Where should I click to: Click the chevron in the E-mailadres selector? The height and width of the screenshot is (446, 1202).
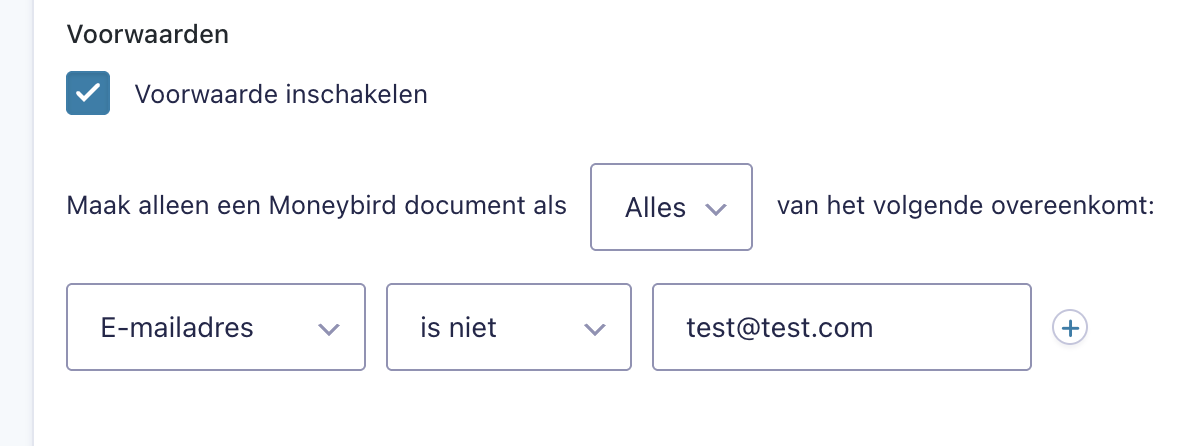click(x=328, y=328)
